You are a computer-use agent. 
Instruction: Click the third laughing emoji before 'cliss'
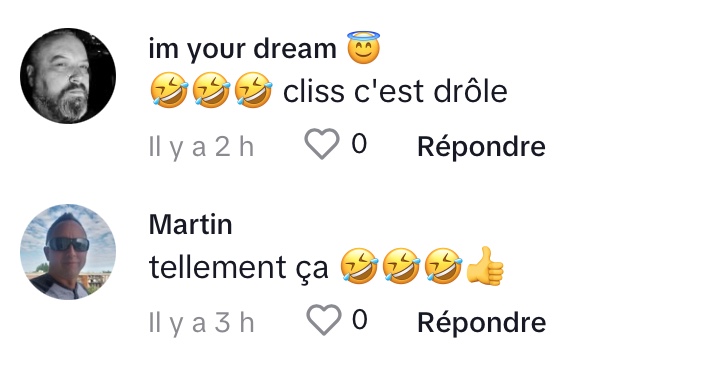(x=253, y=90)
